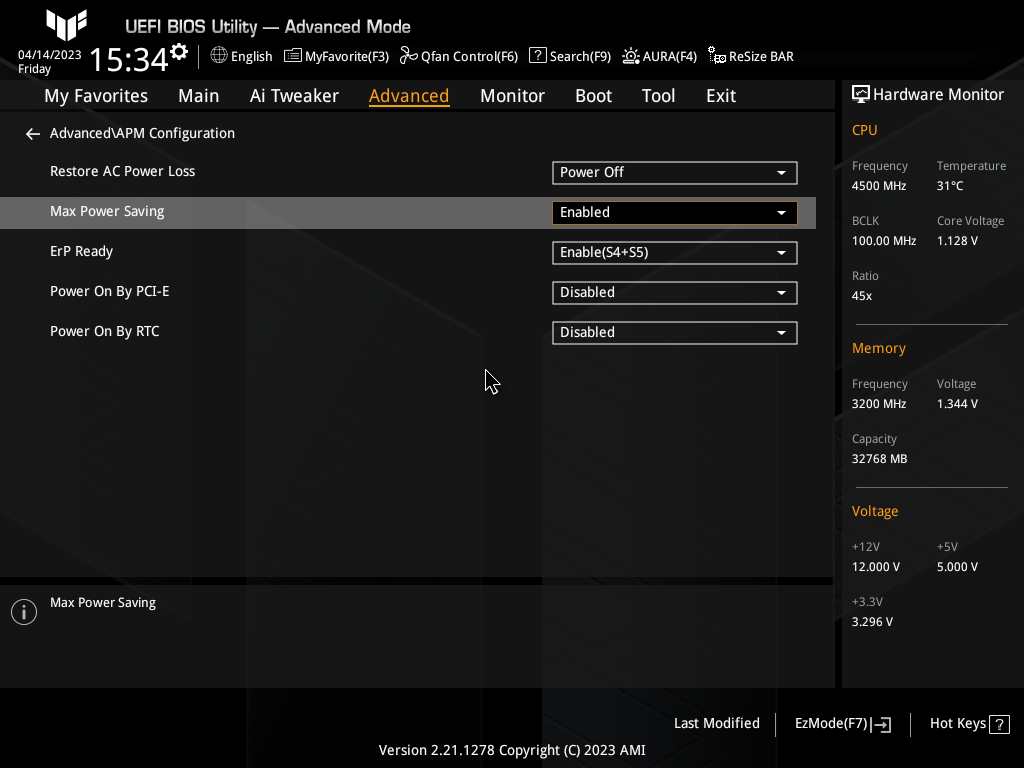Viewport: 1024px width, 768px height.
Task: Click the ReSize BAR icon
Action: pos(716,56)
